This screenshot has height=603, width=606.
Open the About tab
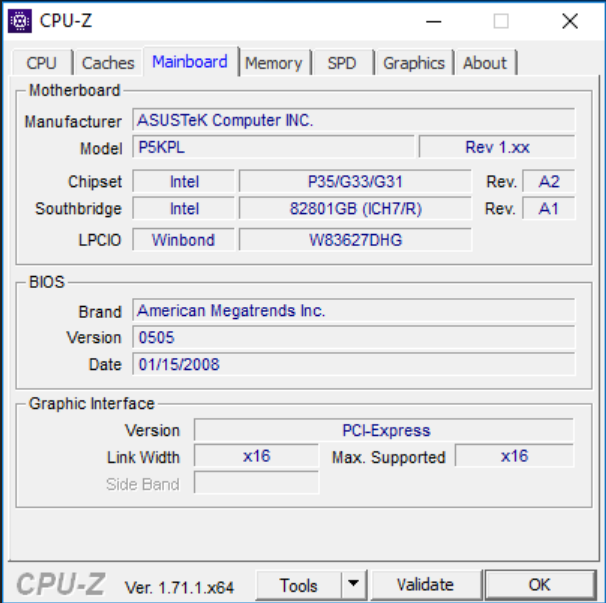[x=485, y=63]
